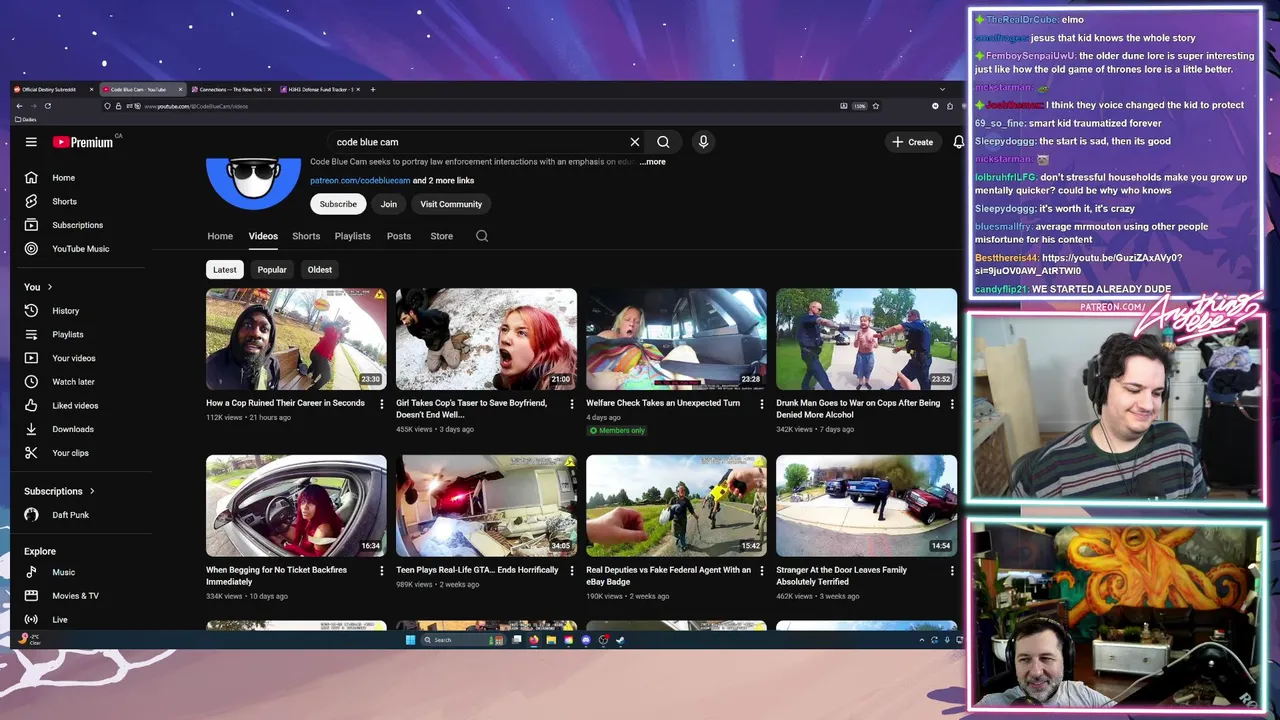Open Firefox from the taskbar
Screen dimensions: 1280x720
pos(533,640)
